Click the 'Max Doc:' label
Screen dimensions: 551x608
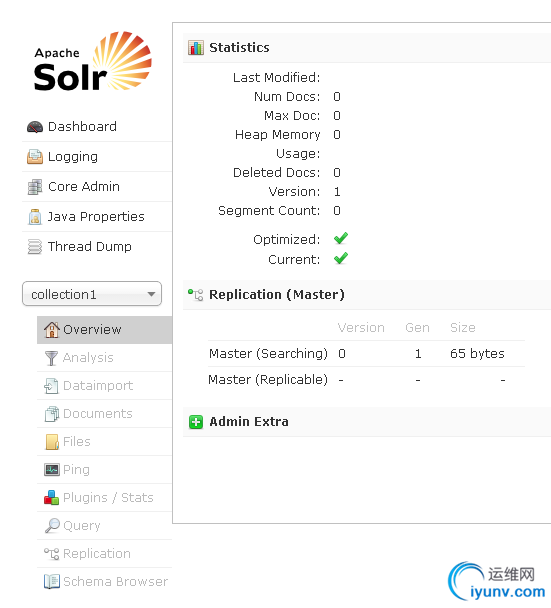[292, 116]
